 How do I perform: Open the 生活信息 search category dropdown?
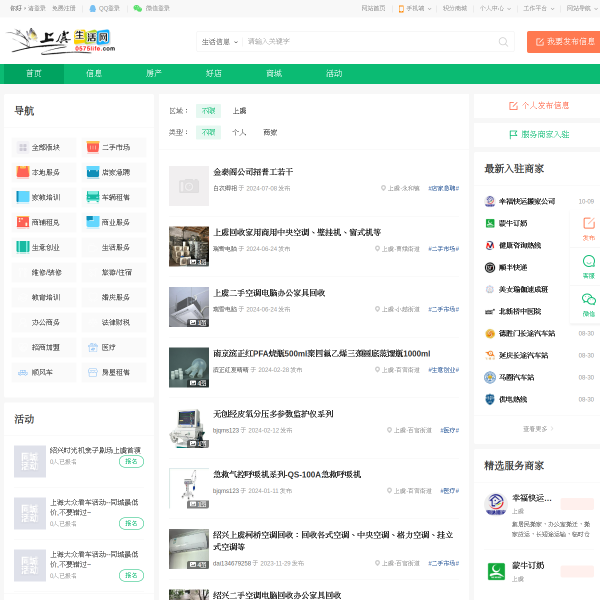[x=220, y=42]
